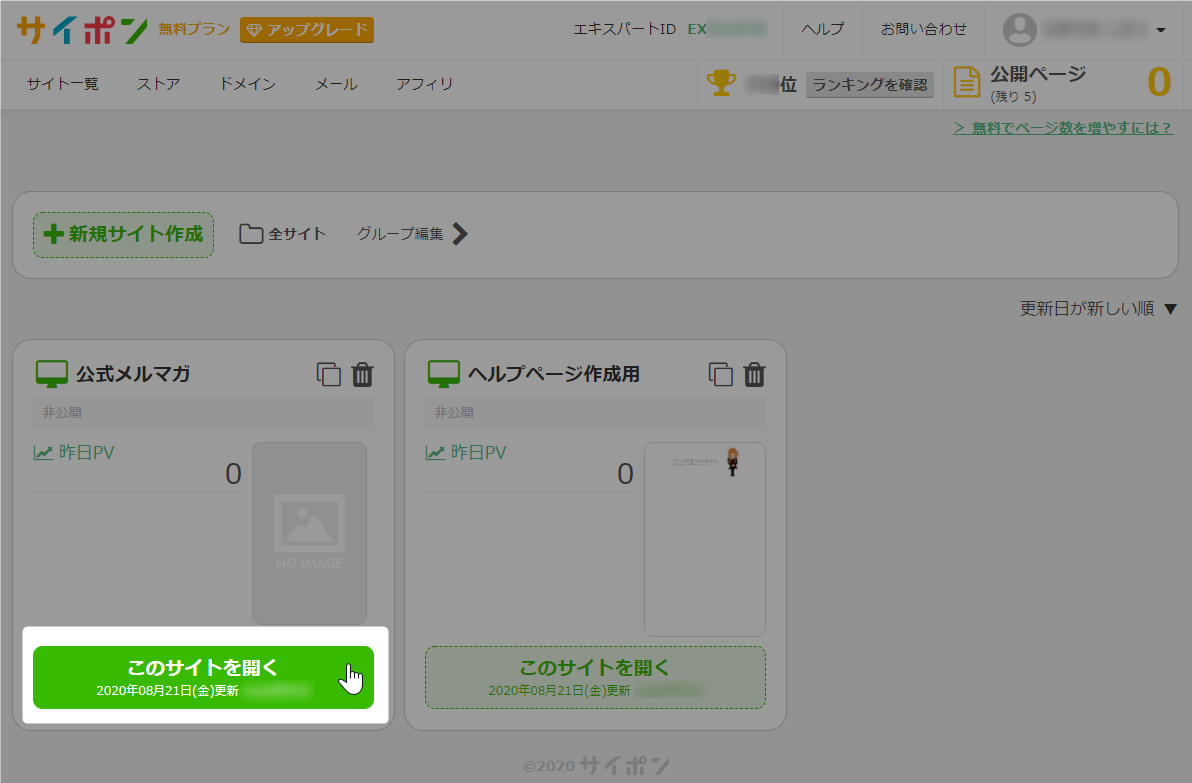1192x783 pixels.
Task: Click monitor icon of 公式メルマガ
Action: pos(52,374)
